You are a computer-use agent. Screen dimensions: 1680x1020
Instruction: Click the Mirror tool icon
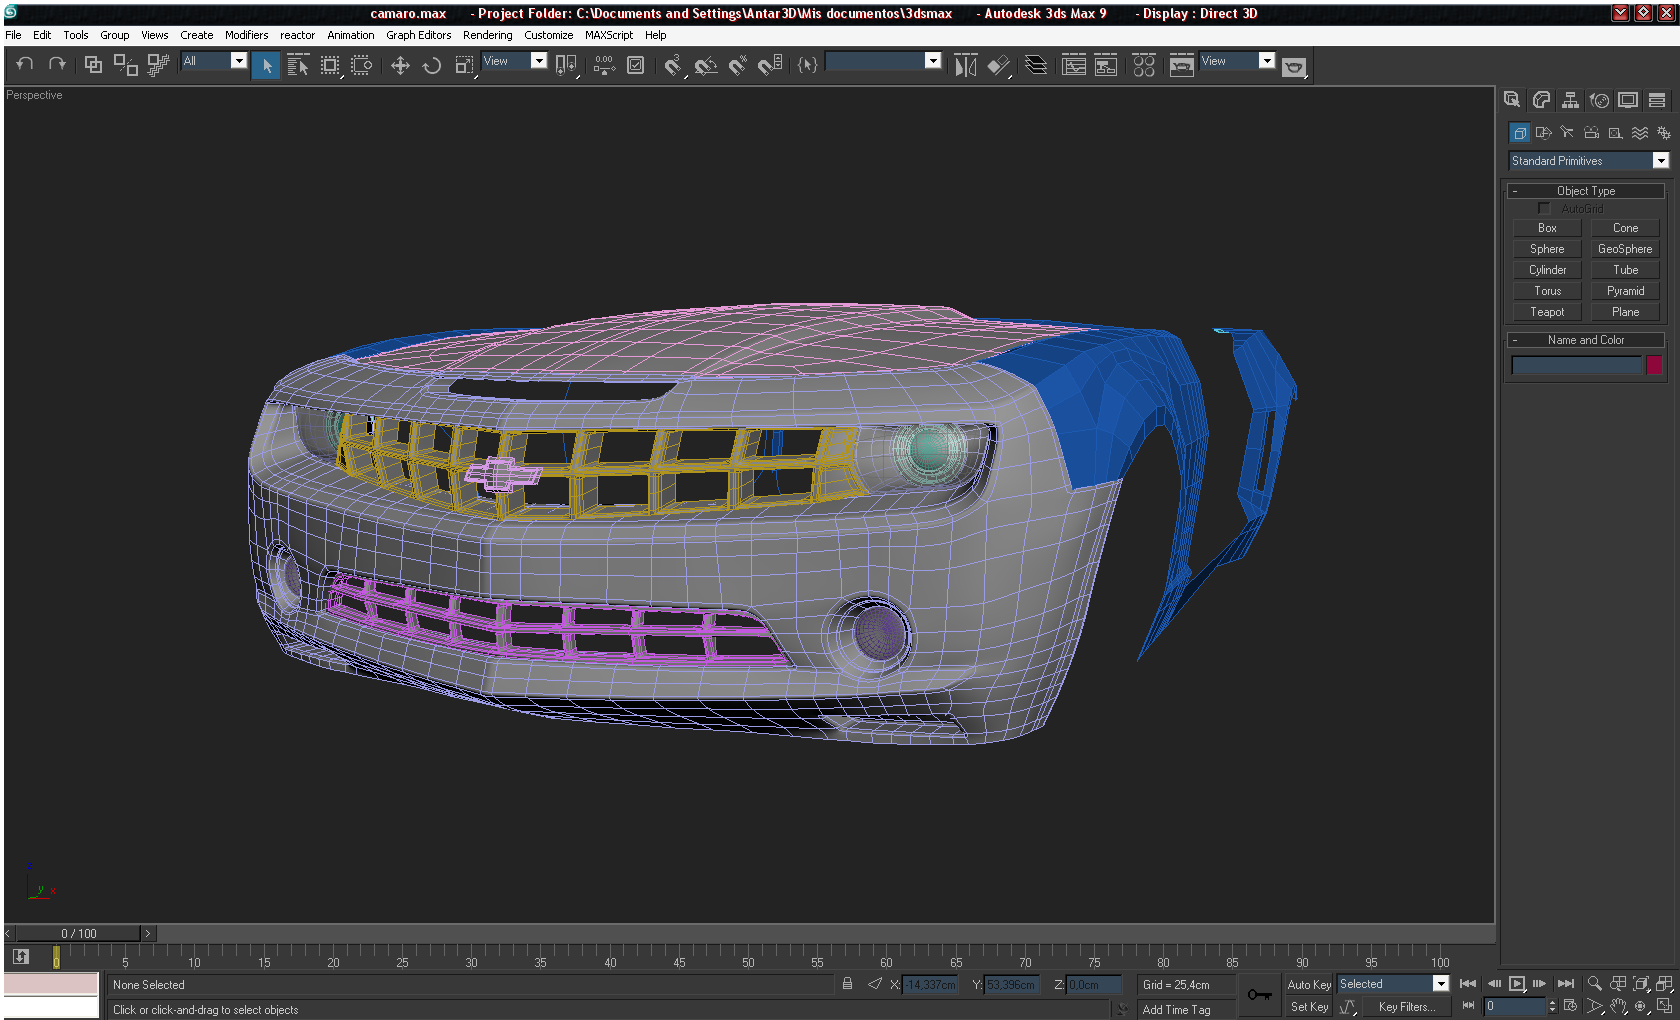click(x=965, y=65)
